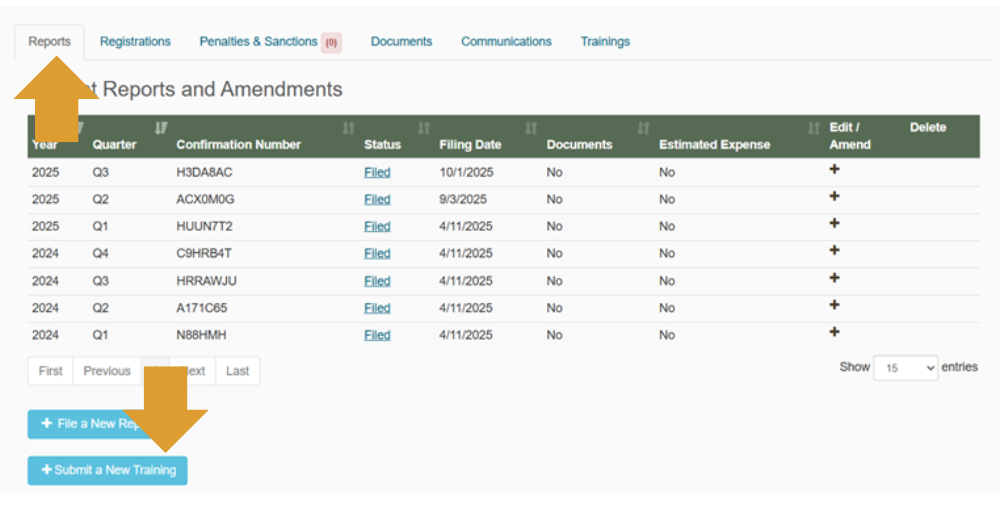This screenshot has height=522, width=1000.
Task: Click filing date 9/3/2025
Action: [x=463, y=199]
